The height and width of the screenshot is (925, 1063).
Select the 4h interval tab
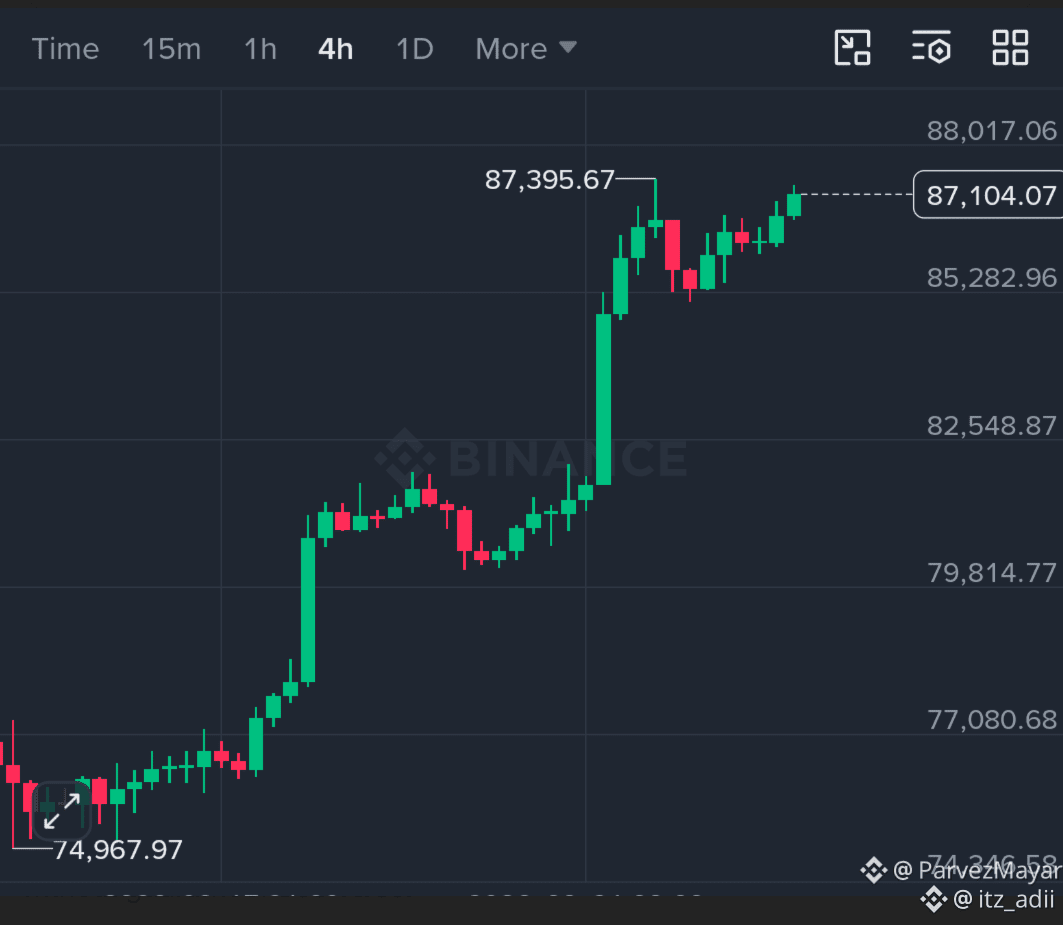336,49
